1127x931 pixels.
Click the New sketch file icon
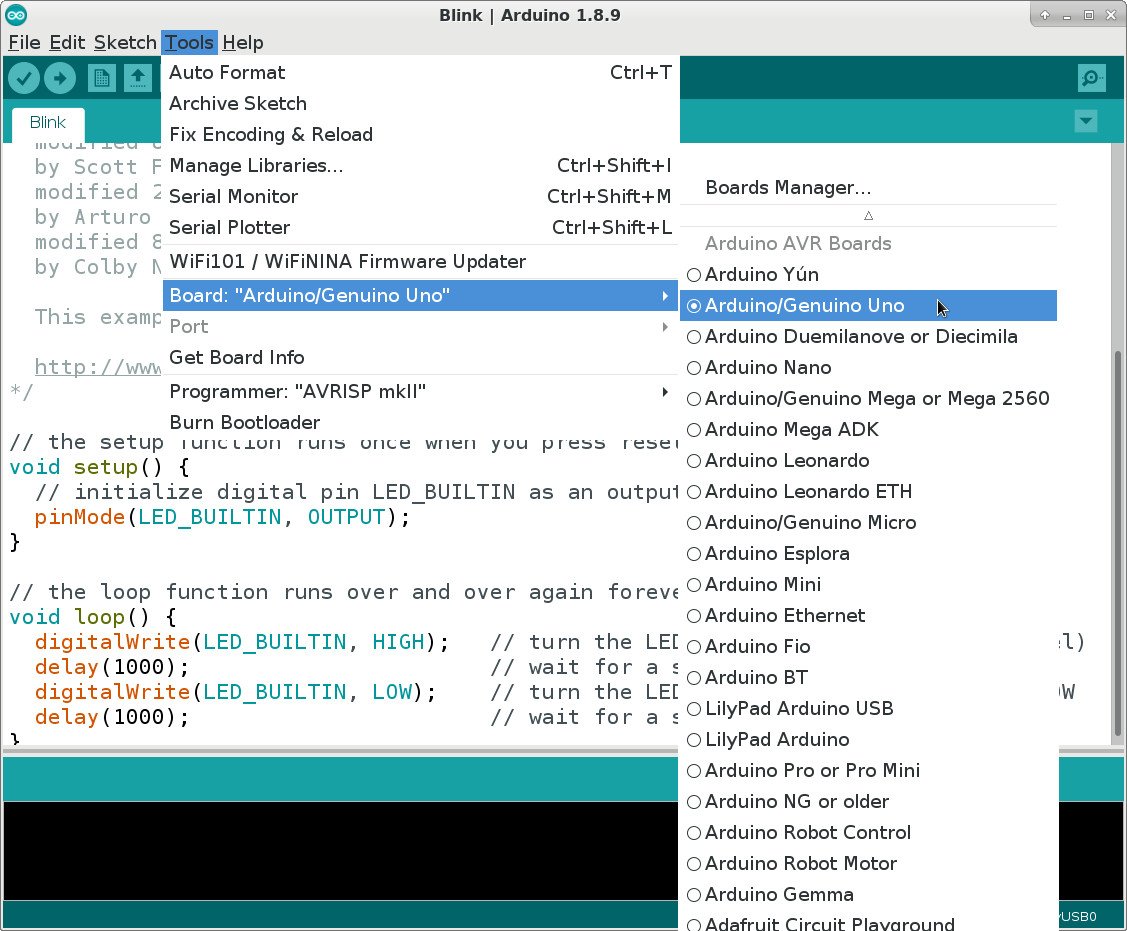101,78
